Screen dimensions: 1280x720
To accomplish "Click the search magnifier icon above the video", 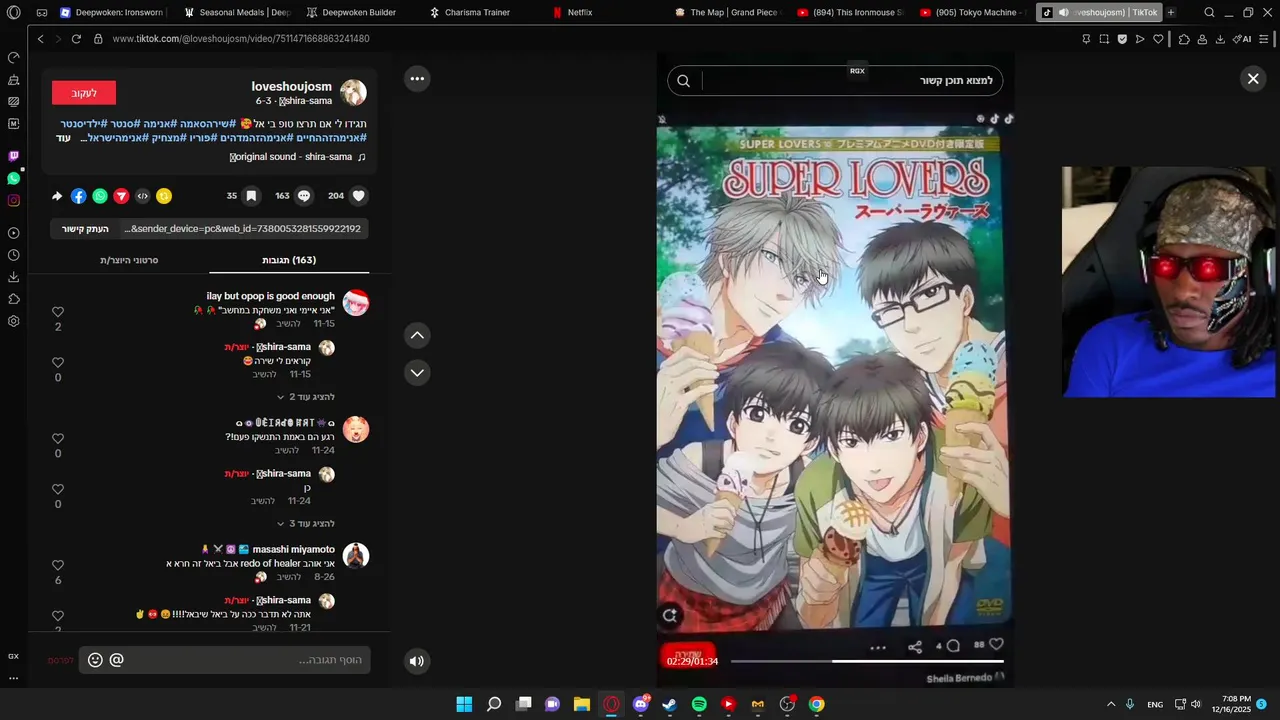I will [684, 81].
